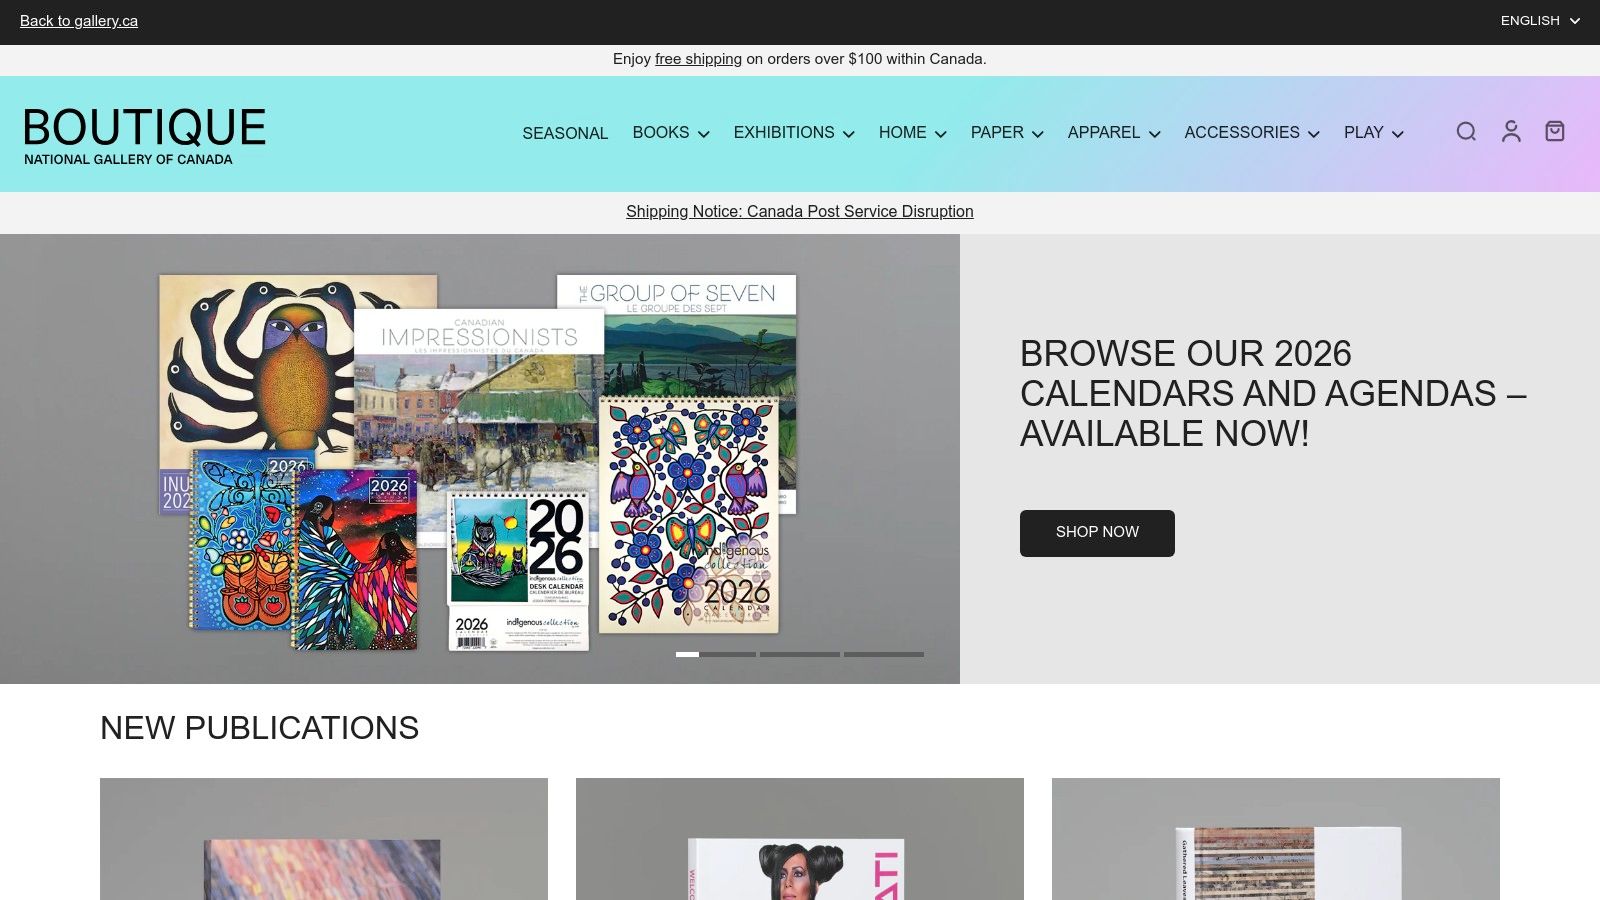Open the first new publication thumbnail
Viewport: 1600px width, 900px height.
[x=324, y=839]
